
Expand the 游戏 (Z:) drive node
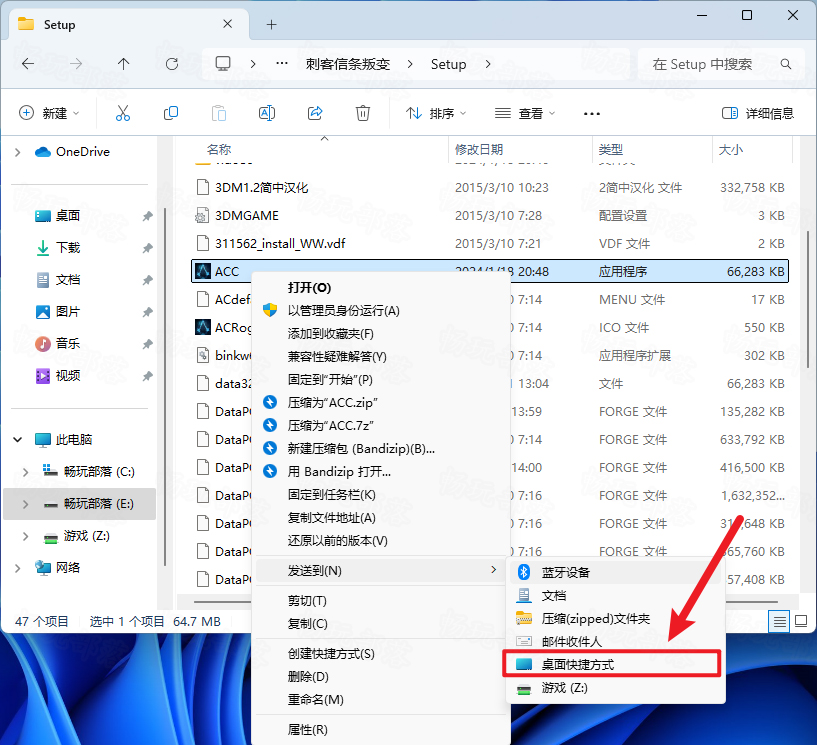point(25,536)
